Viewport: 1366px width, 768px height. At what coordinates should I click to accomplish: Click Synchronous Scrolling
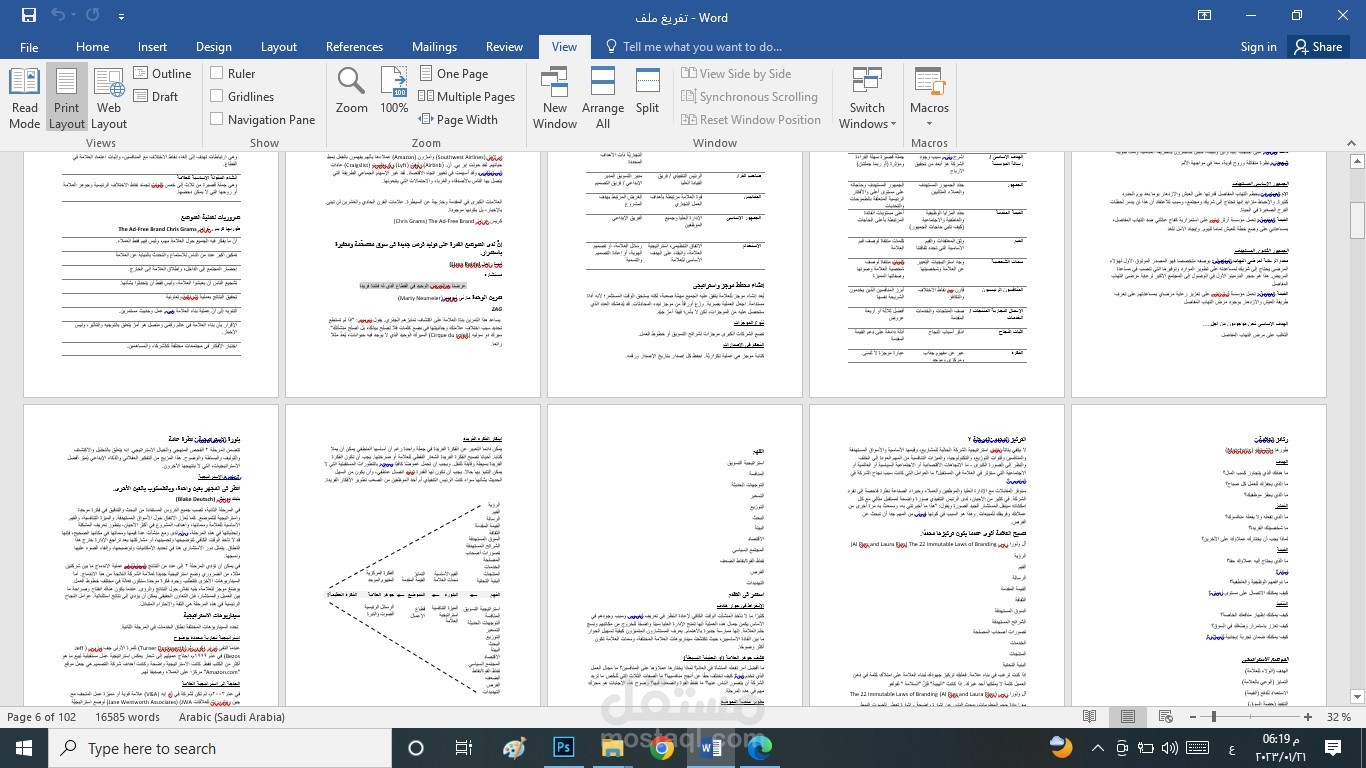[x=749, y=96]
